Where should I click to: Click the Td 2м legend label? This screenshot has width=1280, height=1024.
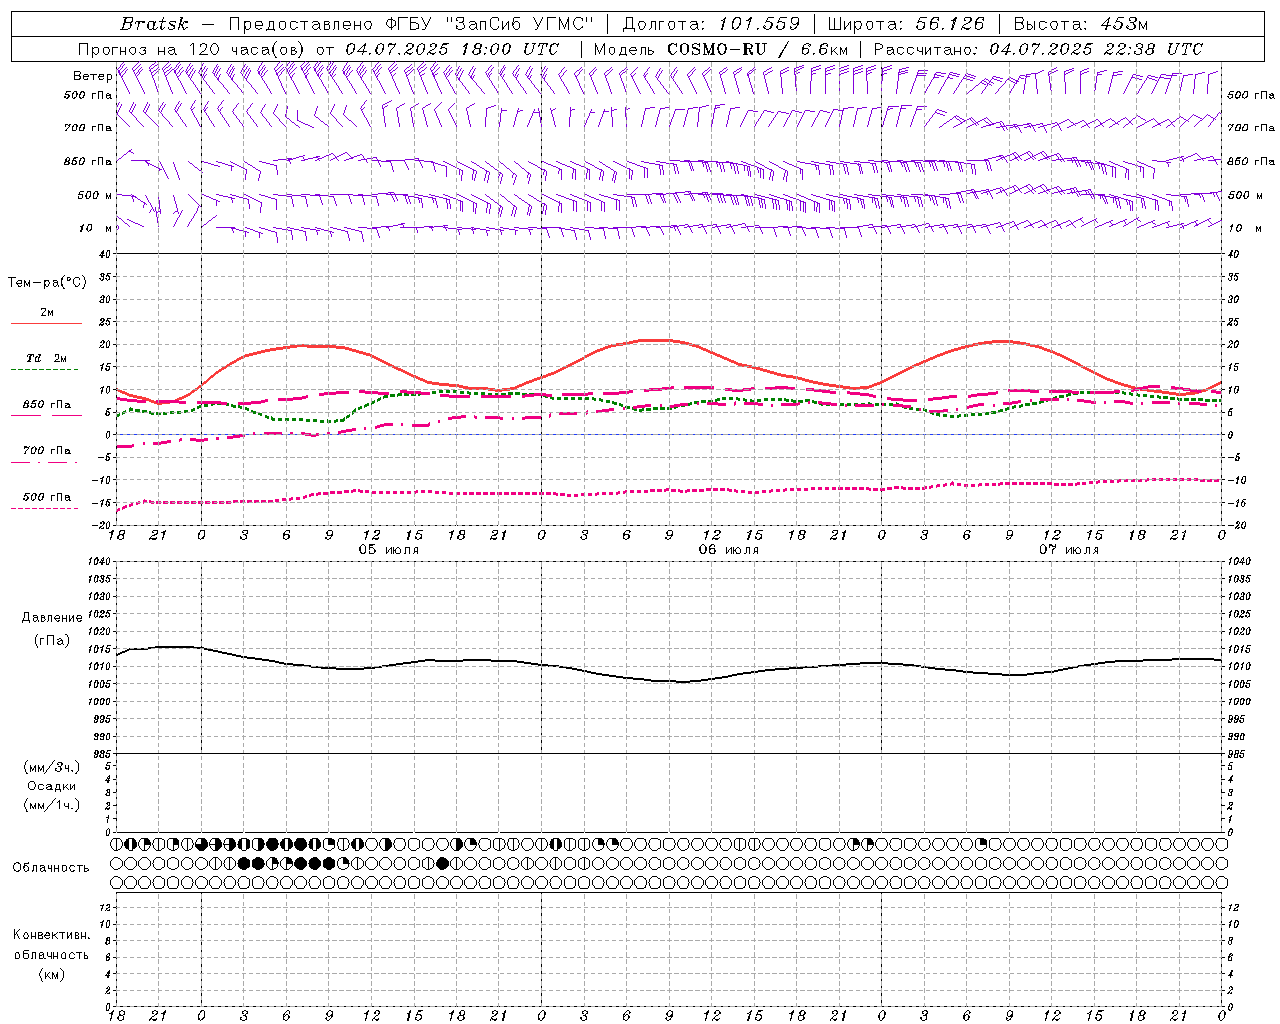pyautogui.click(x=46, y=358)
